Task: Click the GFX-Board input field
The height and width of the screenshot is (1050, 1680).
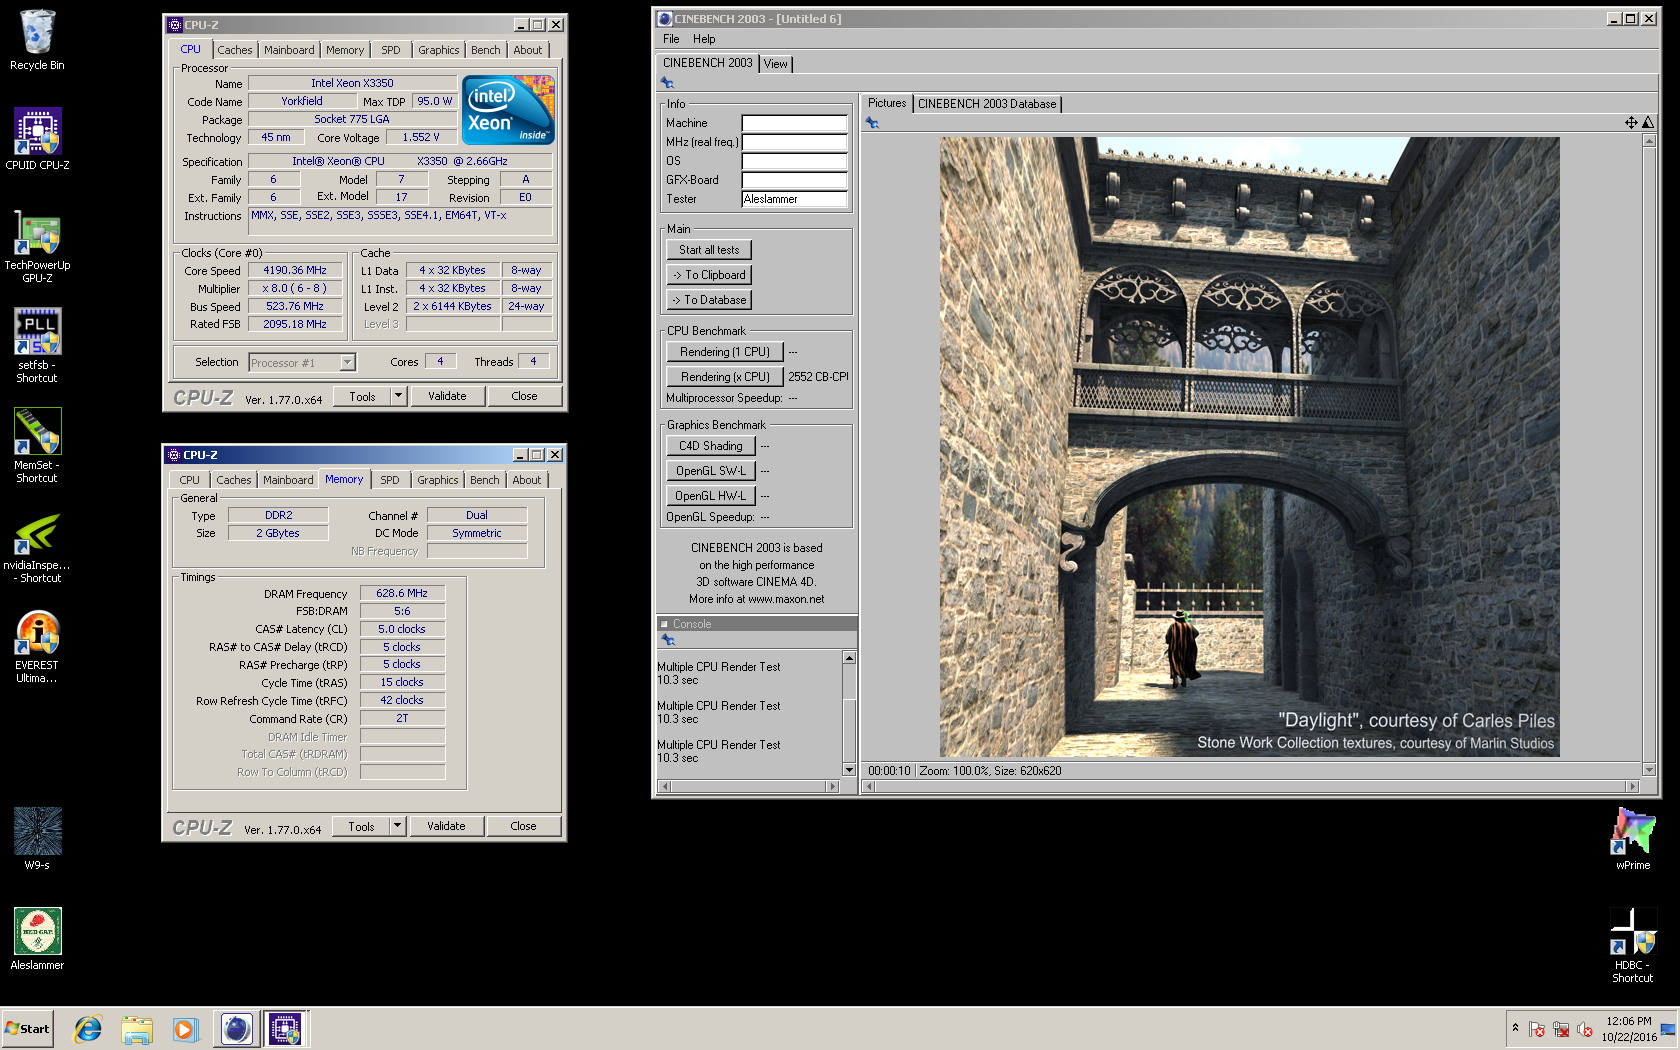Action: pyautogui.click(x=795, y=180)
